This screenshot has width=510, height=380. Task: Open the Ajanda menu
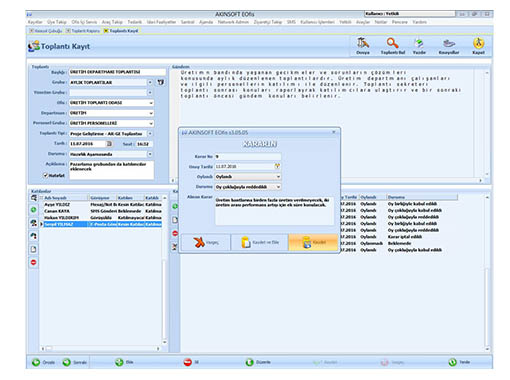[206, 22]
